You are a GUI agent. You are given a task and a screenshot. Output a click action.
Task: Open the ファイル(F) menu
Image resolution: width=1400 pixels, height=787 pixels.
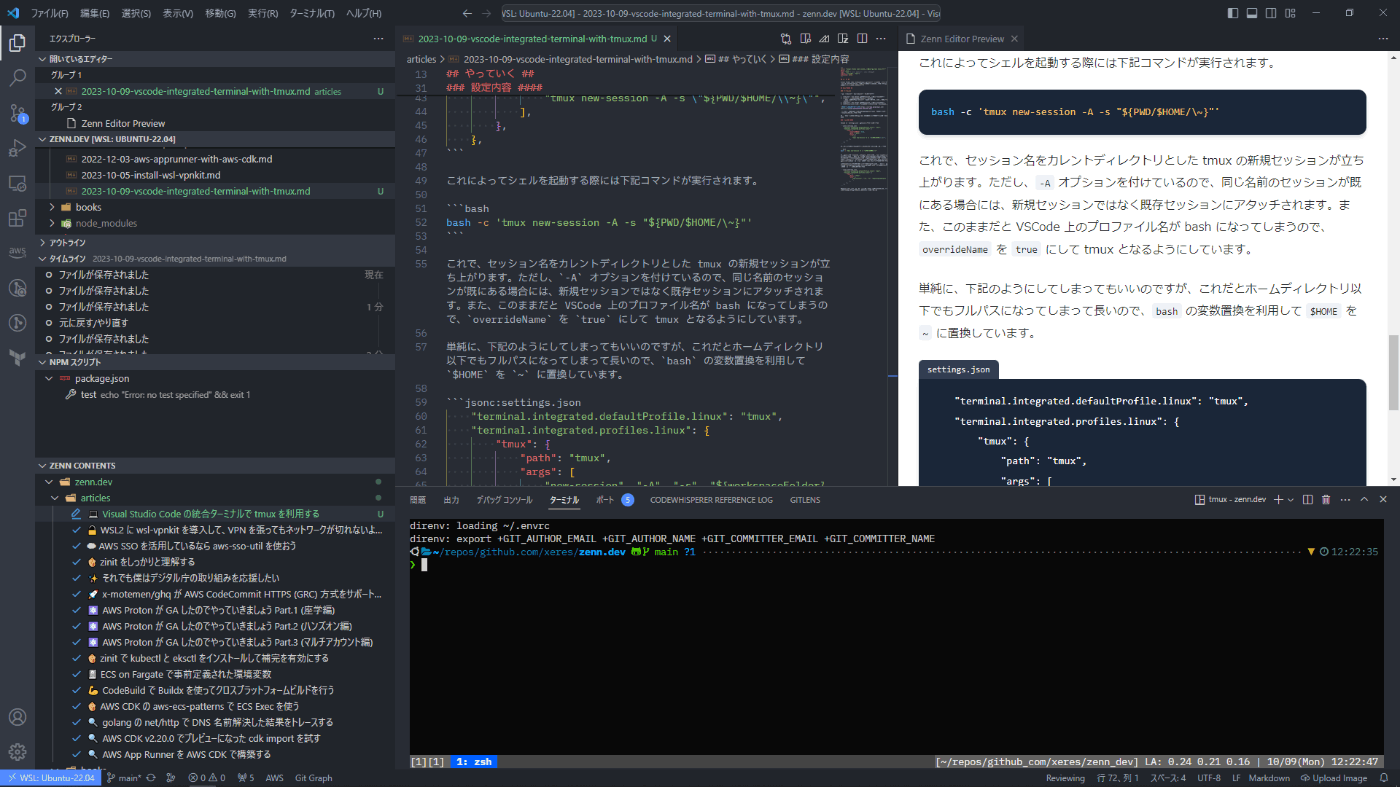[x=50, y=13]
